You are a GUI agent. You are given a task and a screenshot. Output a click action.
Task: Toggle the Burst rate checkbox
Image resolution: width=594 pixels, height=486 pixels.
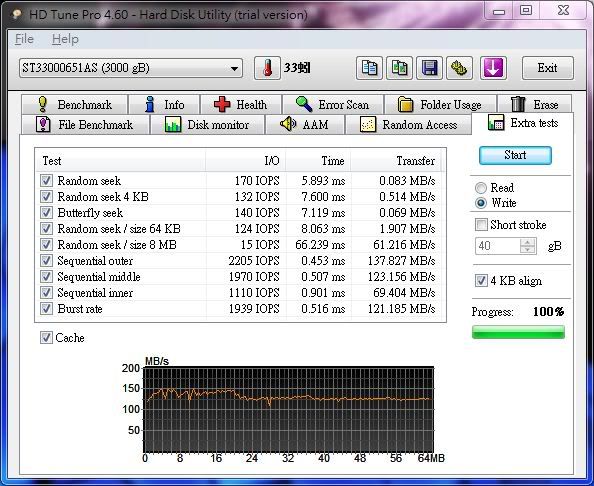coord(46,309)
